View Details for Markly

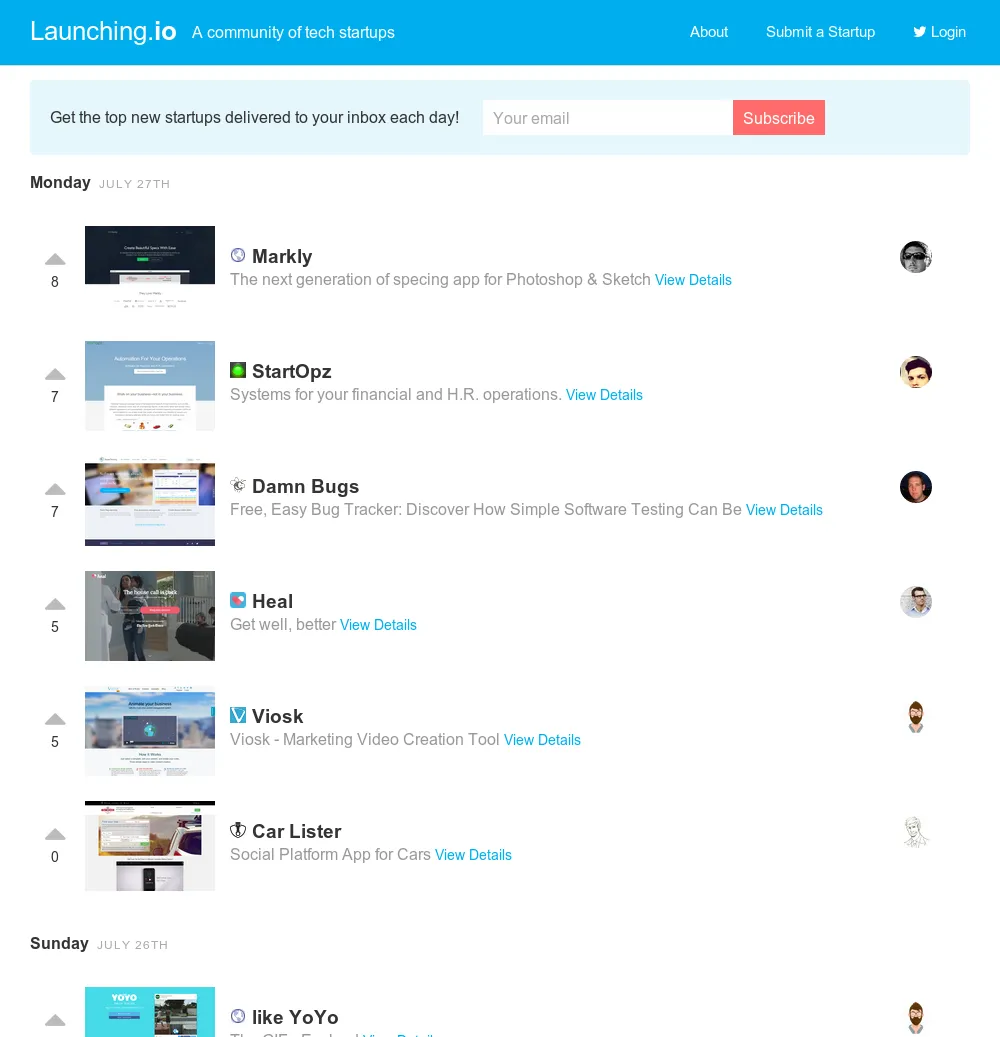click(x=693, y=280)
